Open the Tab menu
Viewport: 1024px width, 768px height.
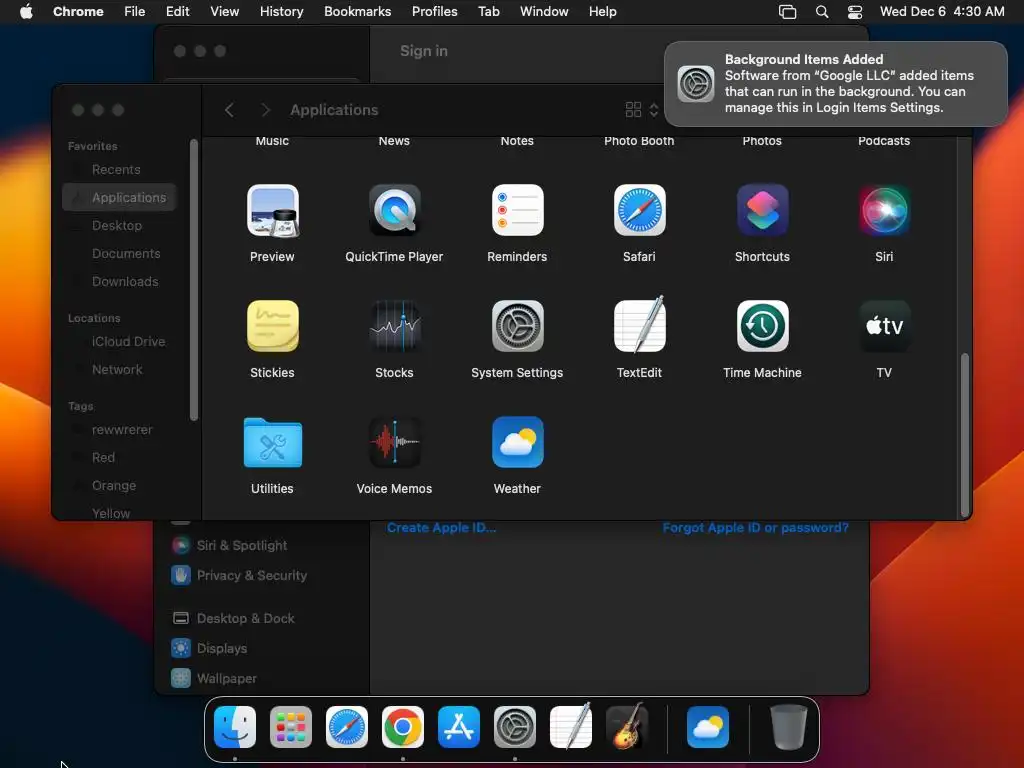click(x=488, y=12)
